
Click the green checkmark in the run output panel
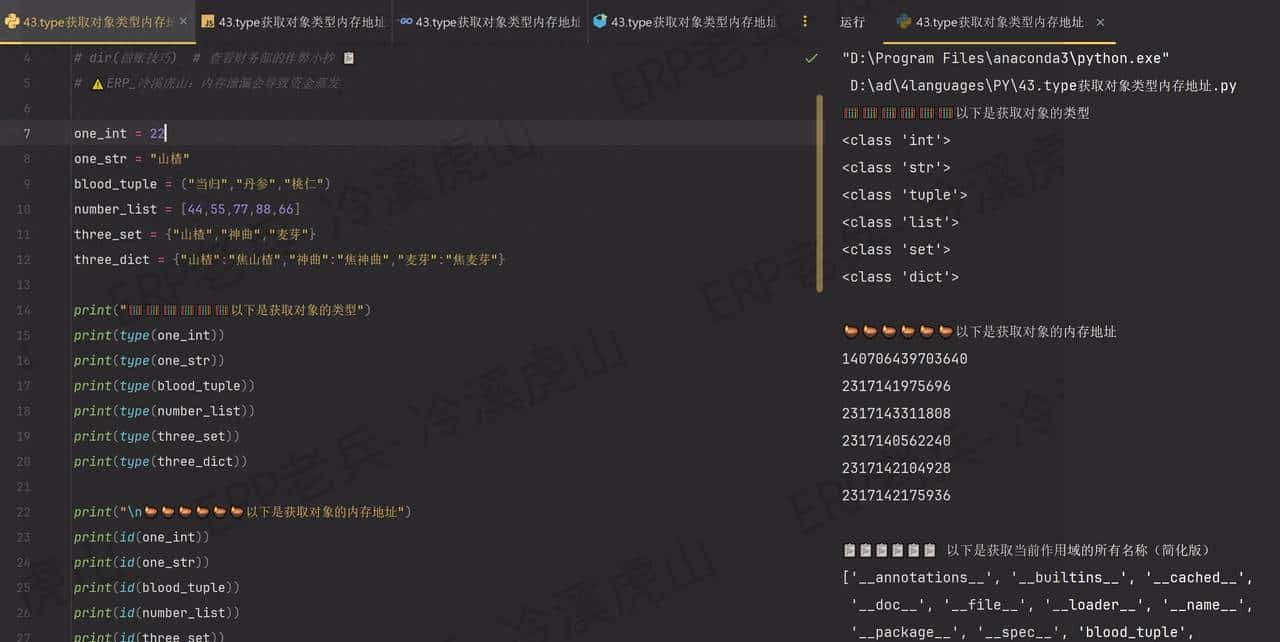(811, 58)
